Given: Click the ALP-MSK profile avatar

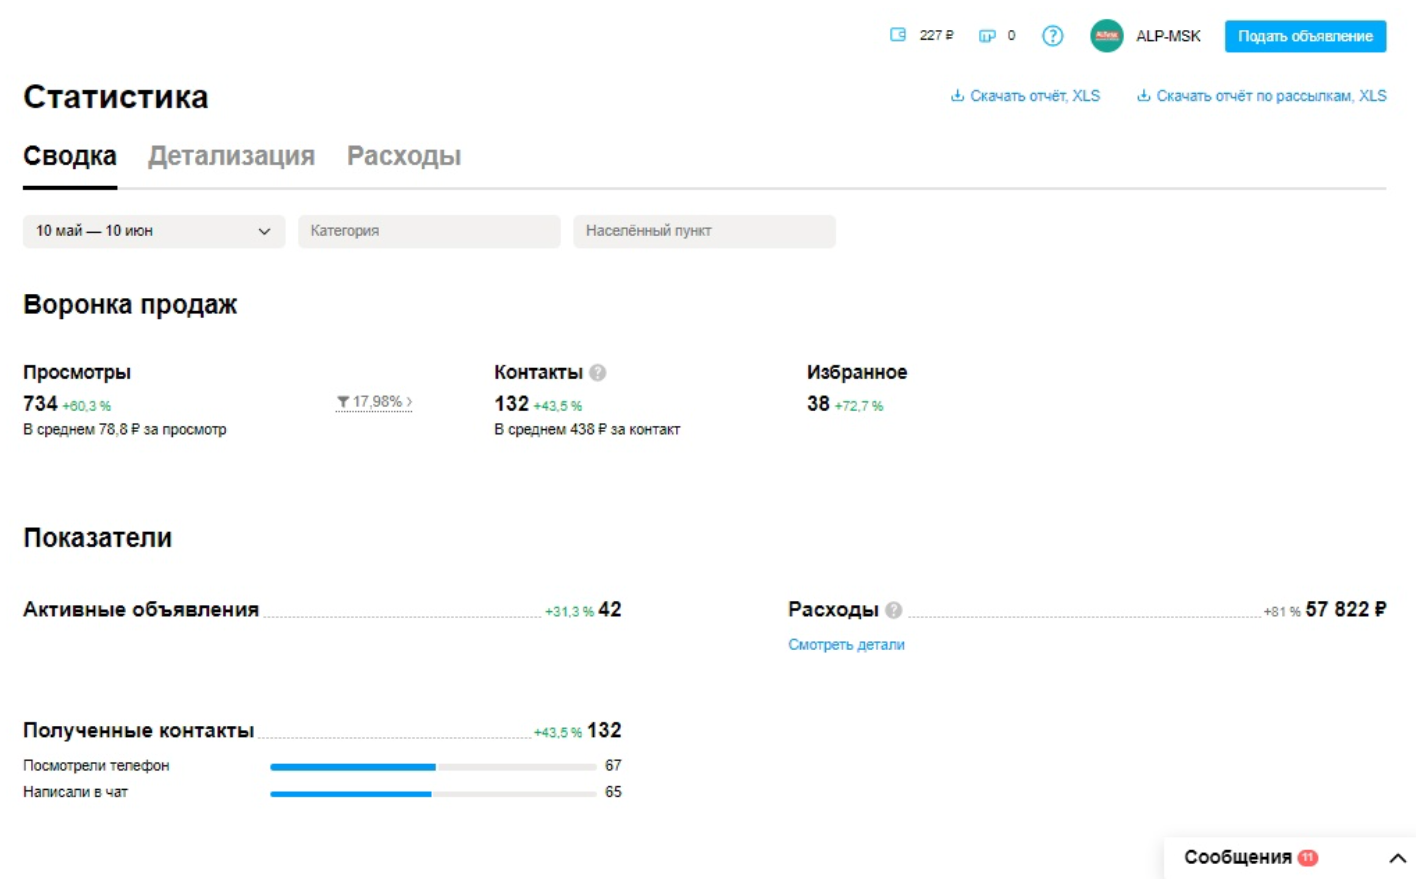Looking at the screenshot, I should (x=1106, y=36).
